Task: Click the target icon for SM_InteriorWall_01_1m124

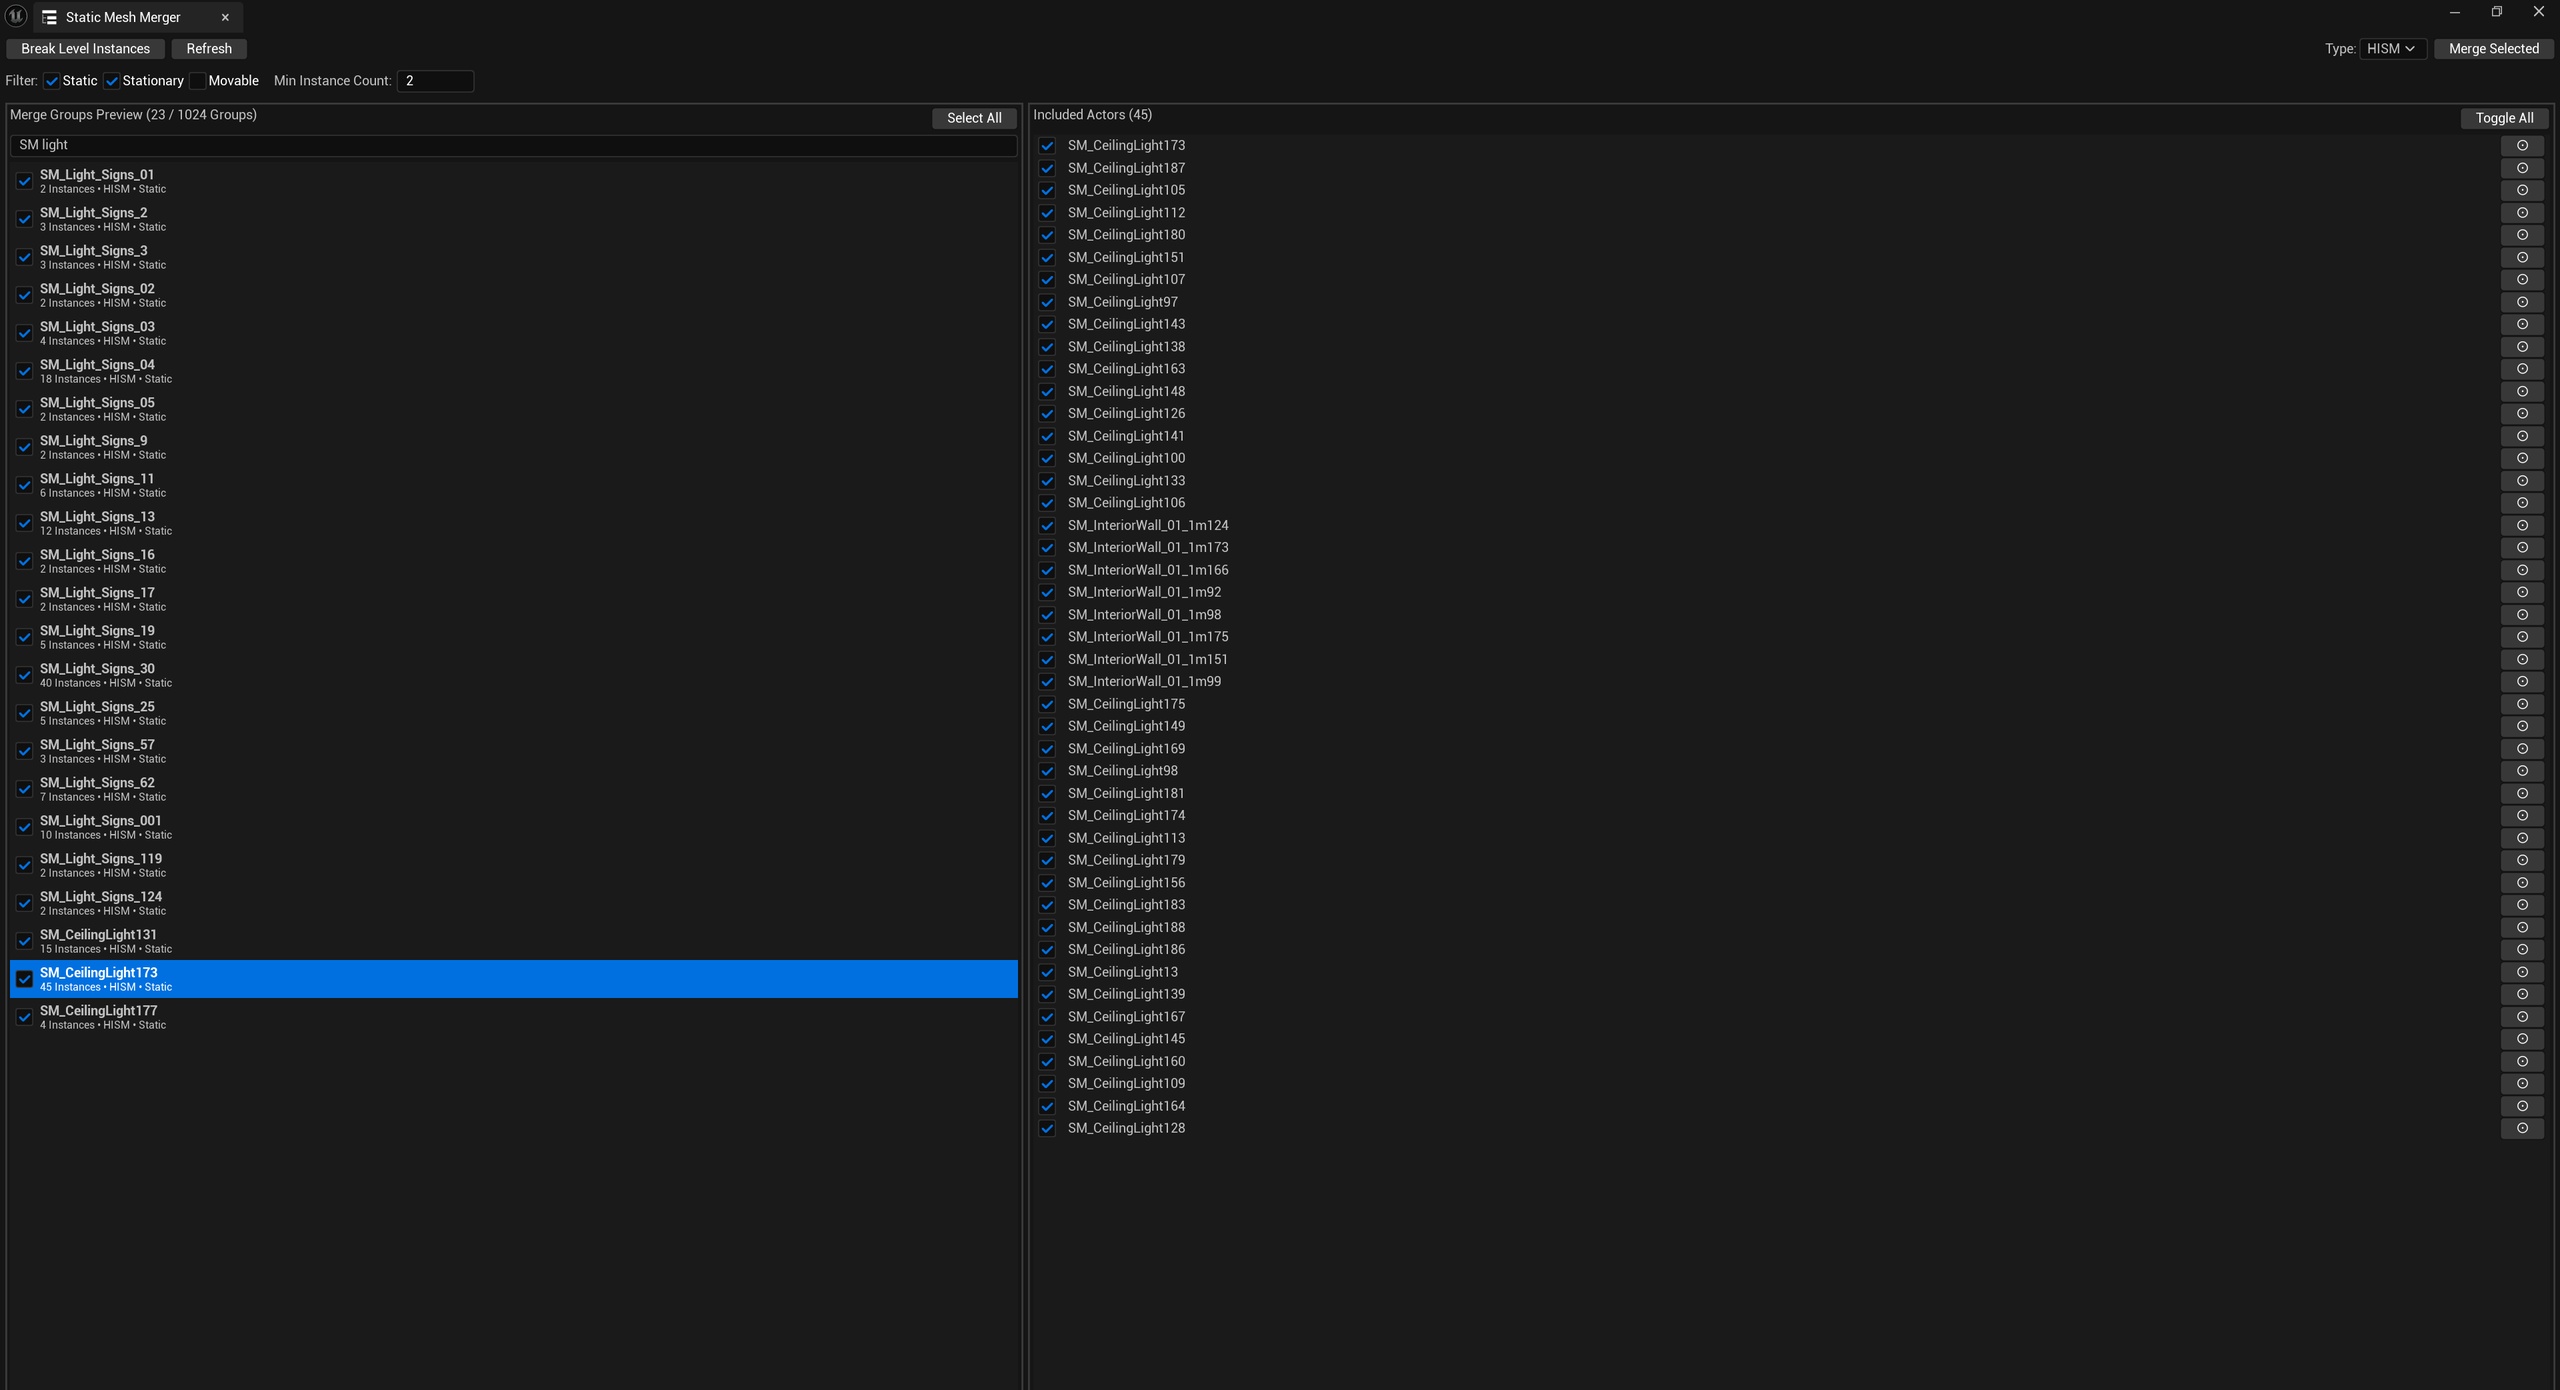Action: pyautogui.click(x=2522, y=525)
